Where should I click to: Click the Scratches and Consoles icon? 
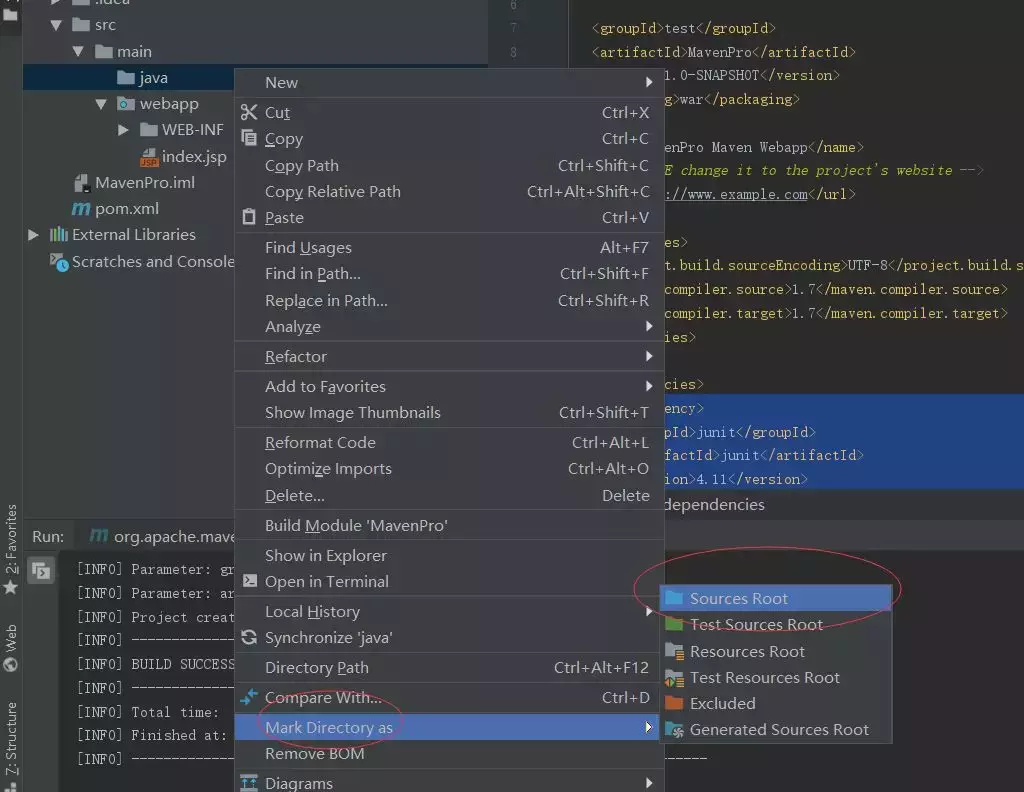coord(59,262)
